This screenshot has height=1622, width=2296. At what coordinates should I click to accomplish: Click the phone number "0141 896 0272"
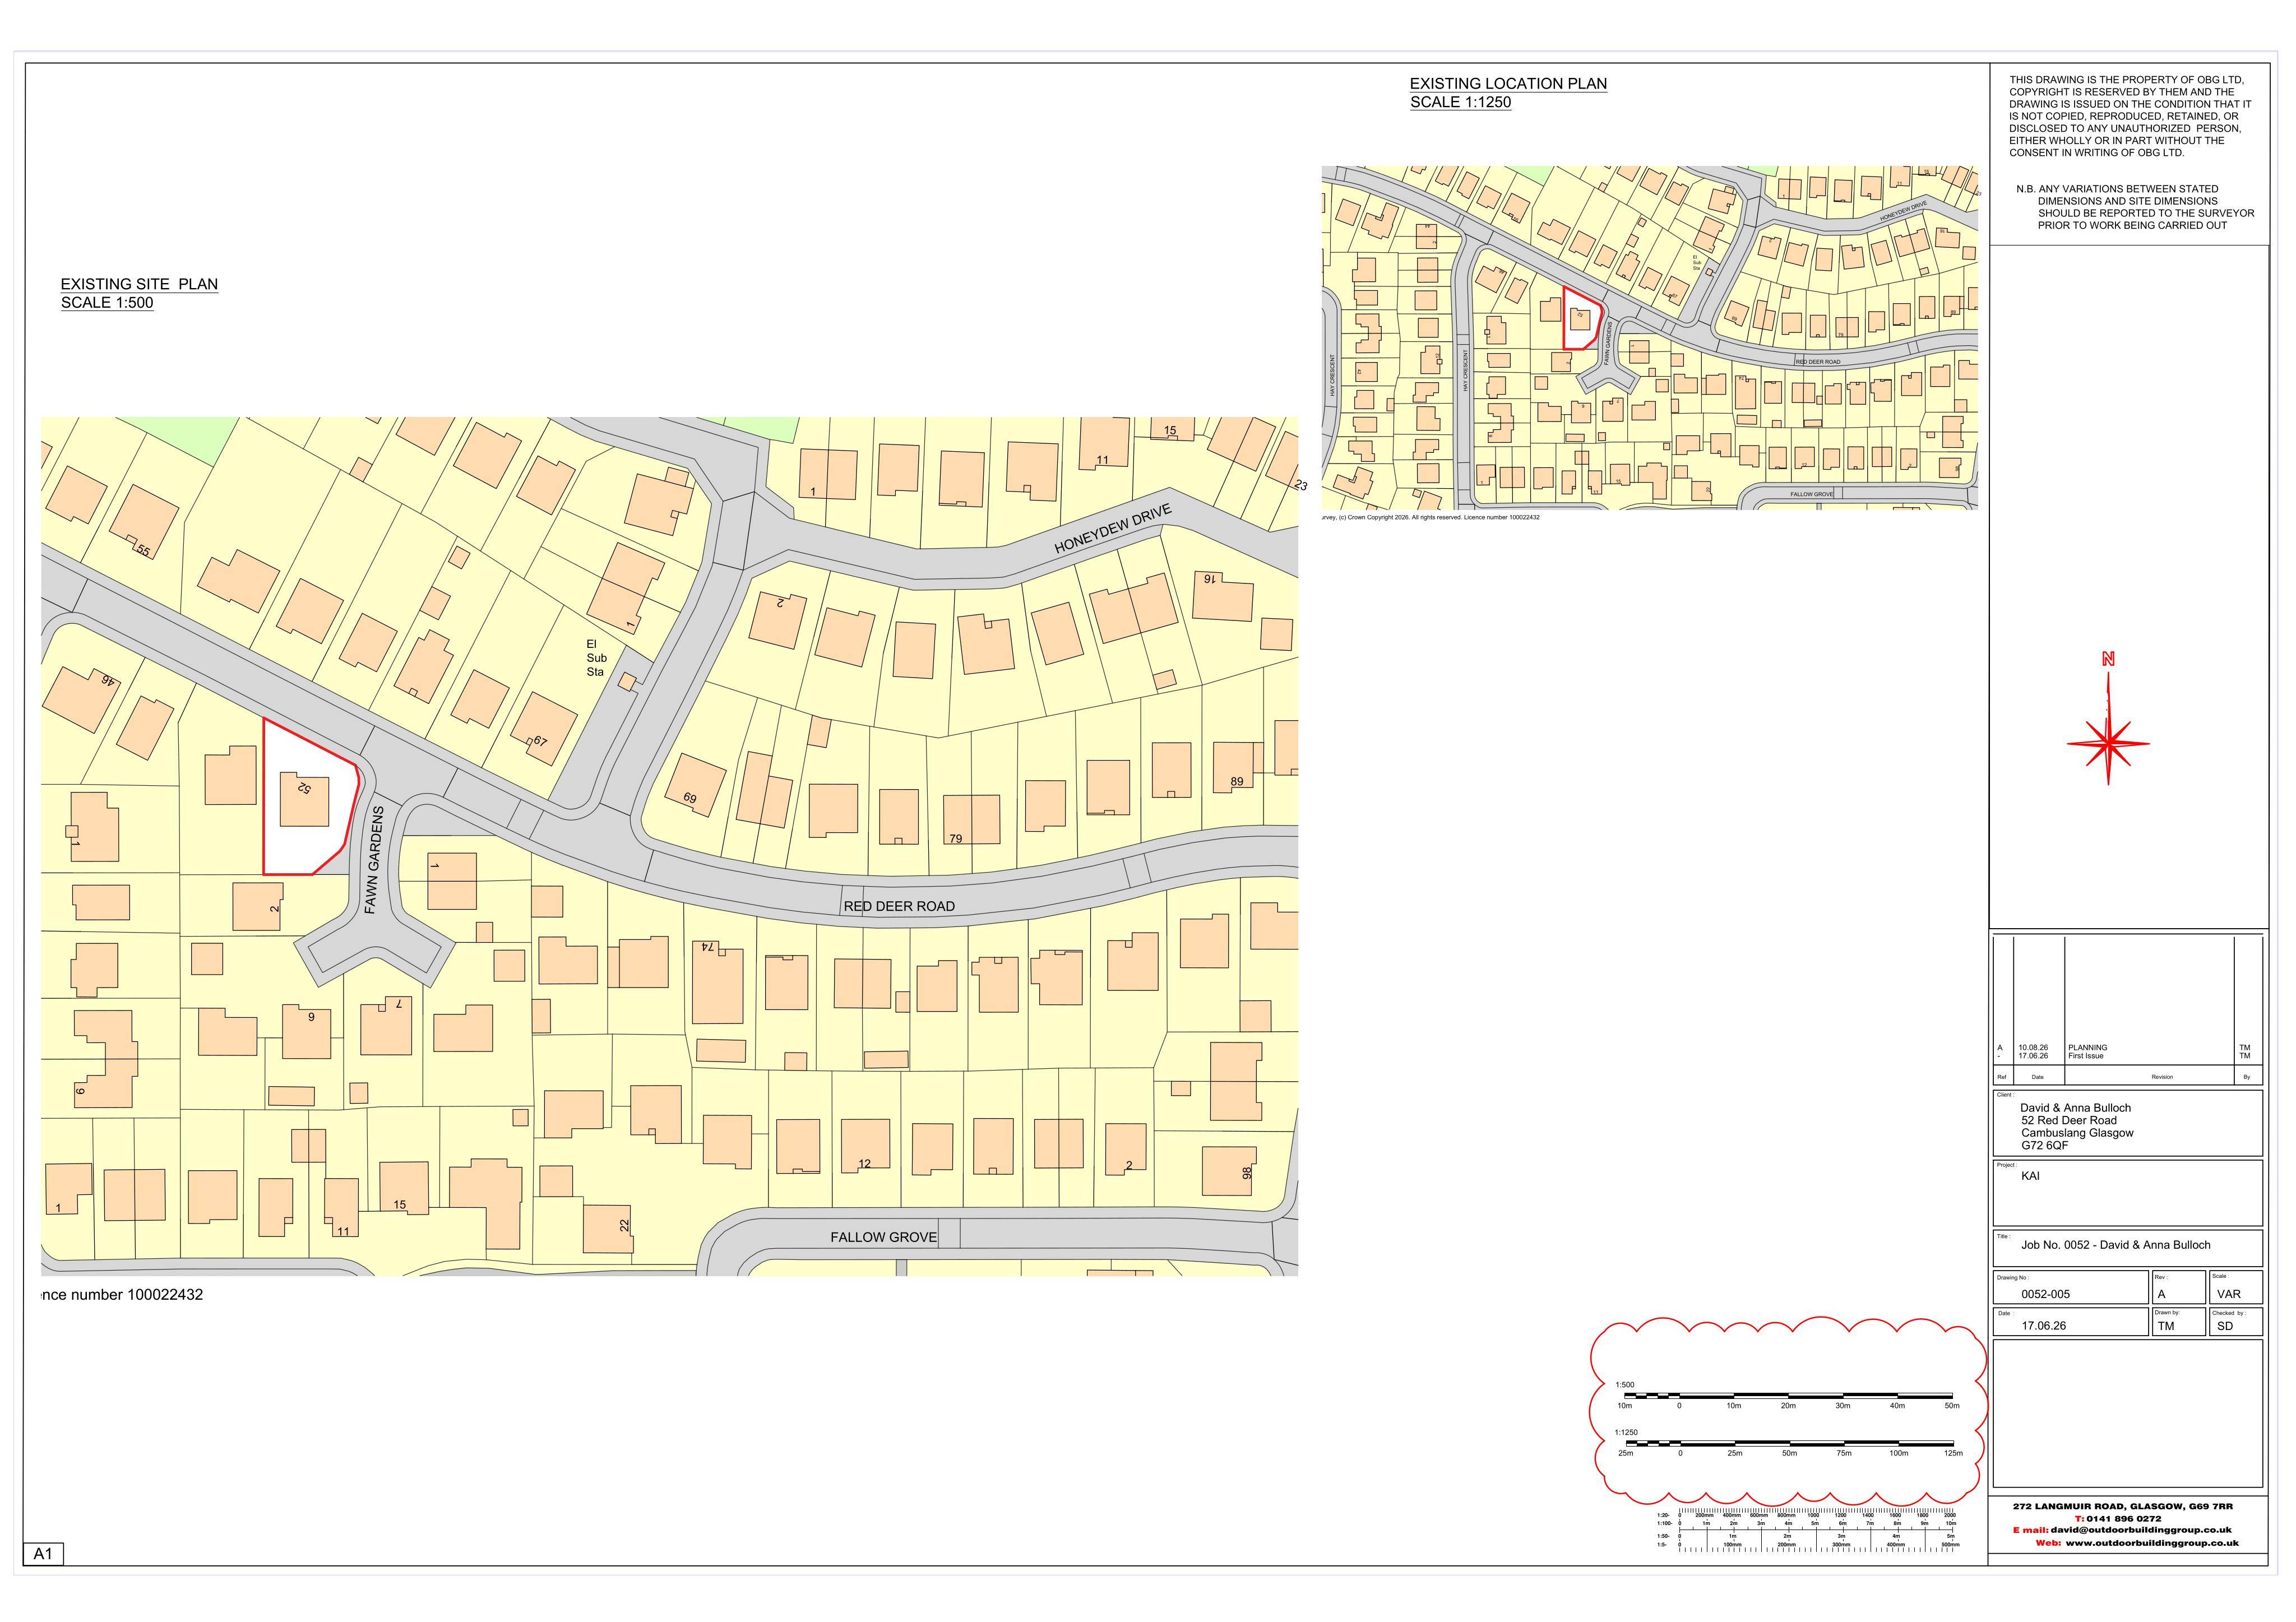coord(2124,1518)
